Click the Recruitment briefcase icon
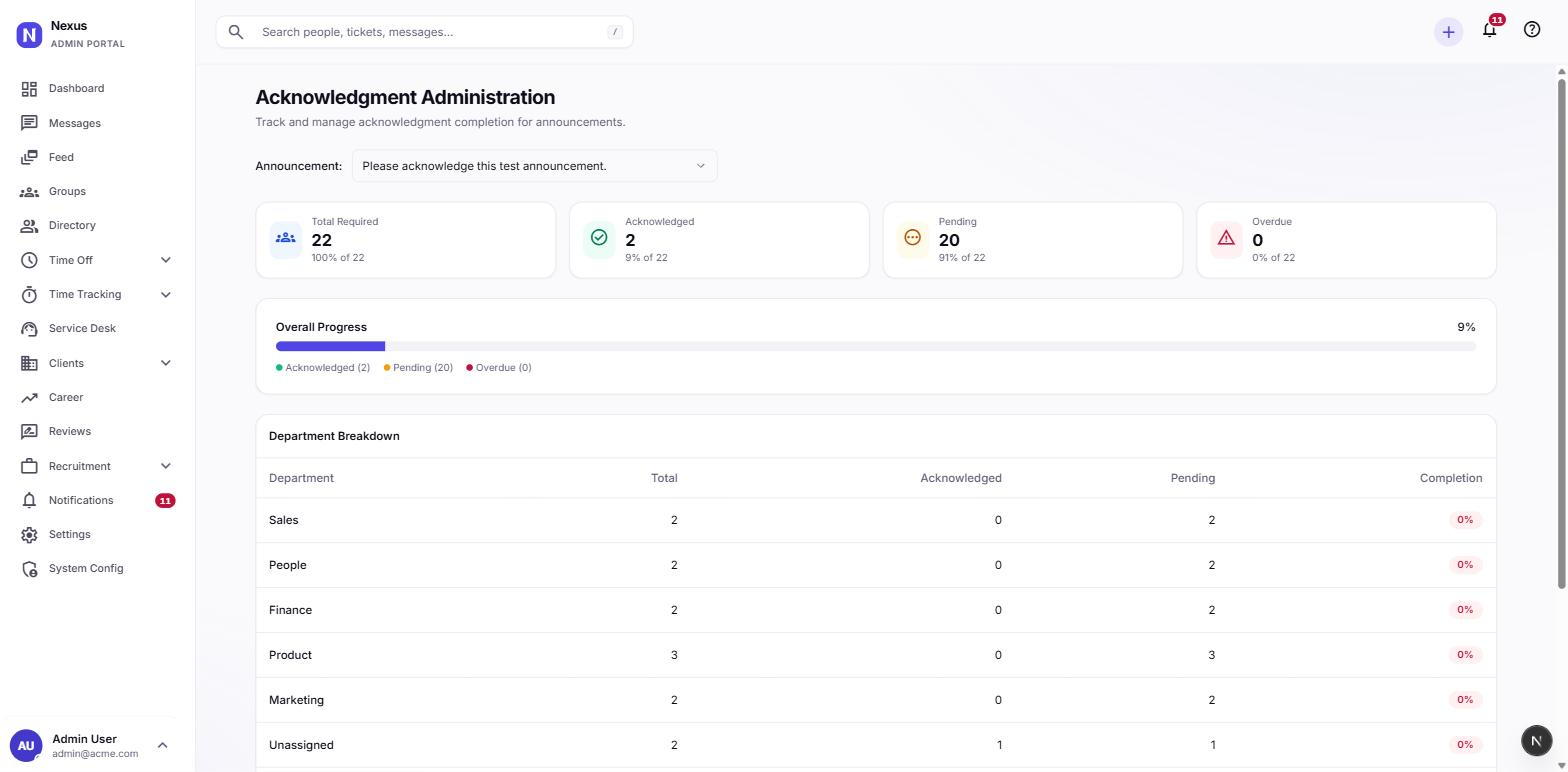This screenshot has width=1568, height=772. (29, 466)
